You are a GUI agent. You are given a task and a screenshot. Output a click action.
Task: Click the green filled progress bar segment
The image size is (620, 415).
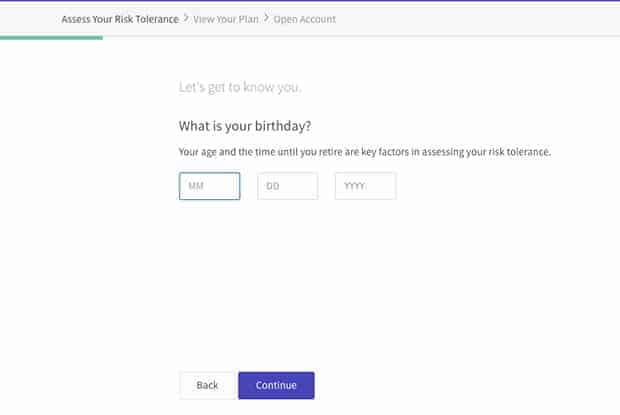click(x=51, y=38)
